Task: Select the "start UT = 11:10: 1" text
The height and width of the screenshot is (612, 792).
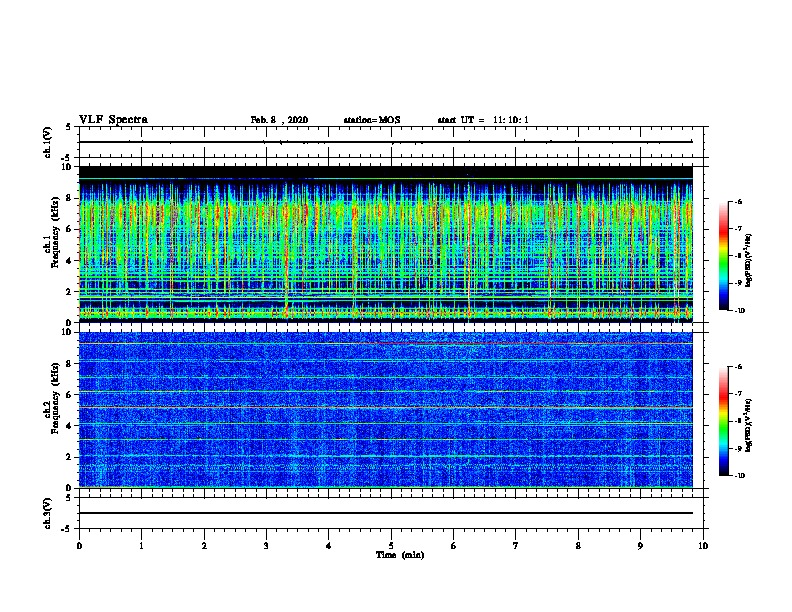Action: coord(483,120)
